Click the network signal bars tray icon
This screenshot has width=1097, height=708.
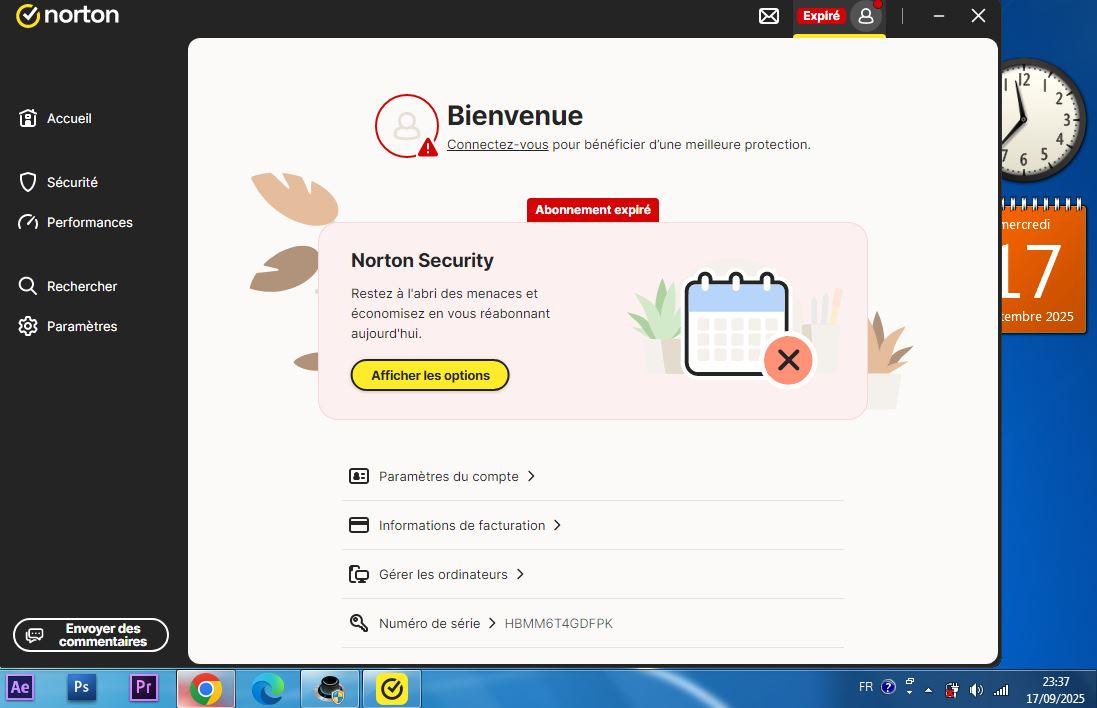pyautogui.click(x=1001, y=691)
